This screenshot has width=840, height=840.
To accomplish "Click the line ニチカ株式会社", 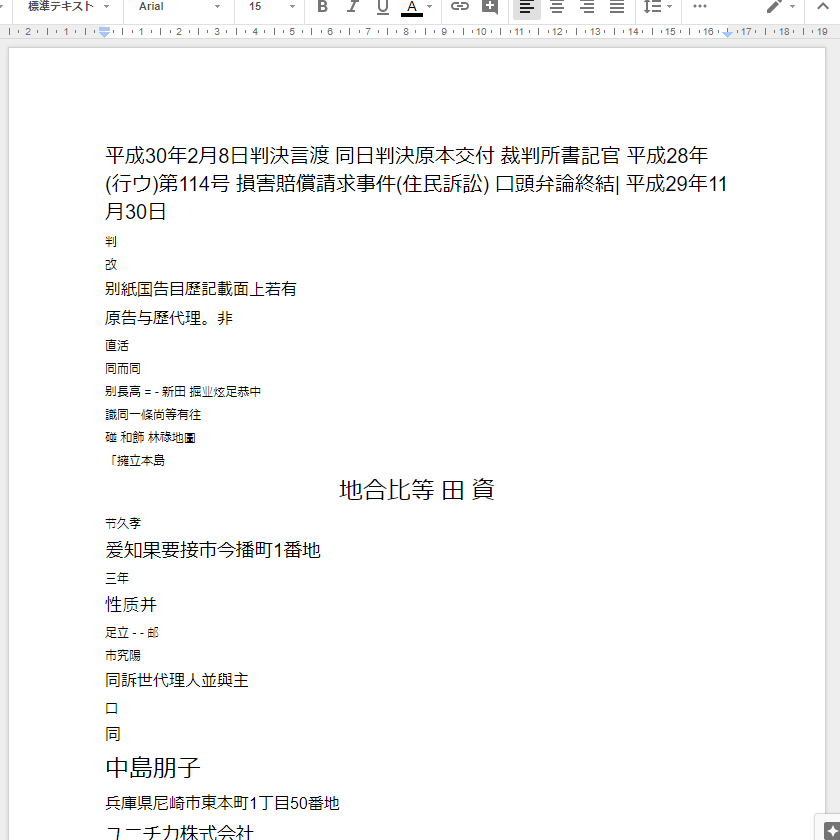I will (179, 832).
